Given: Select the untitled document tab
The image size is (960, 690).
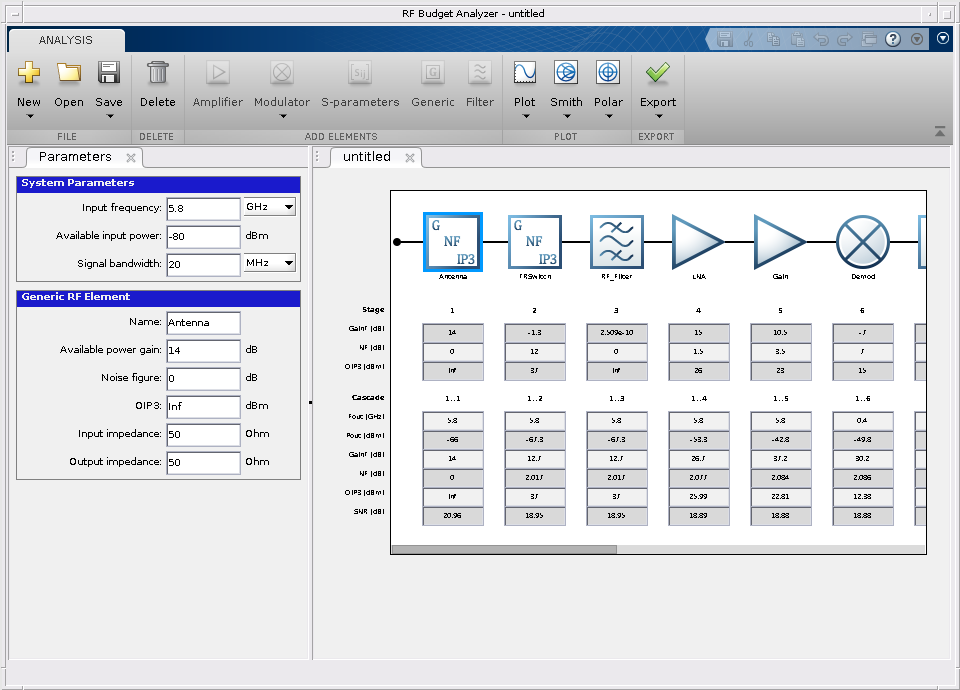Looking at the screenshot, I should point(366,157).
